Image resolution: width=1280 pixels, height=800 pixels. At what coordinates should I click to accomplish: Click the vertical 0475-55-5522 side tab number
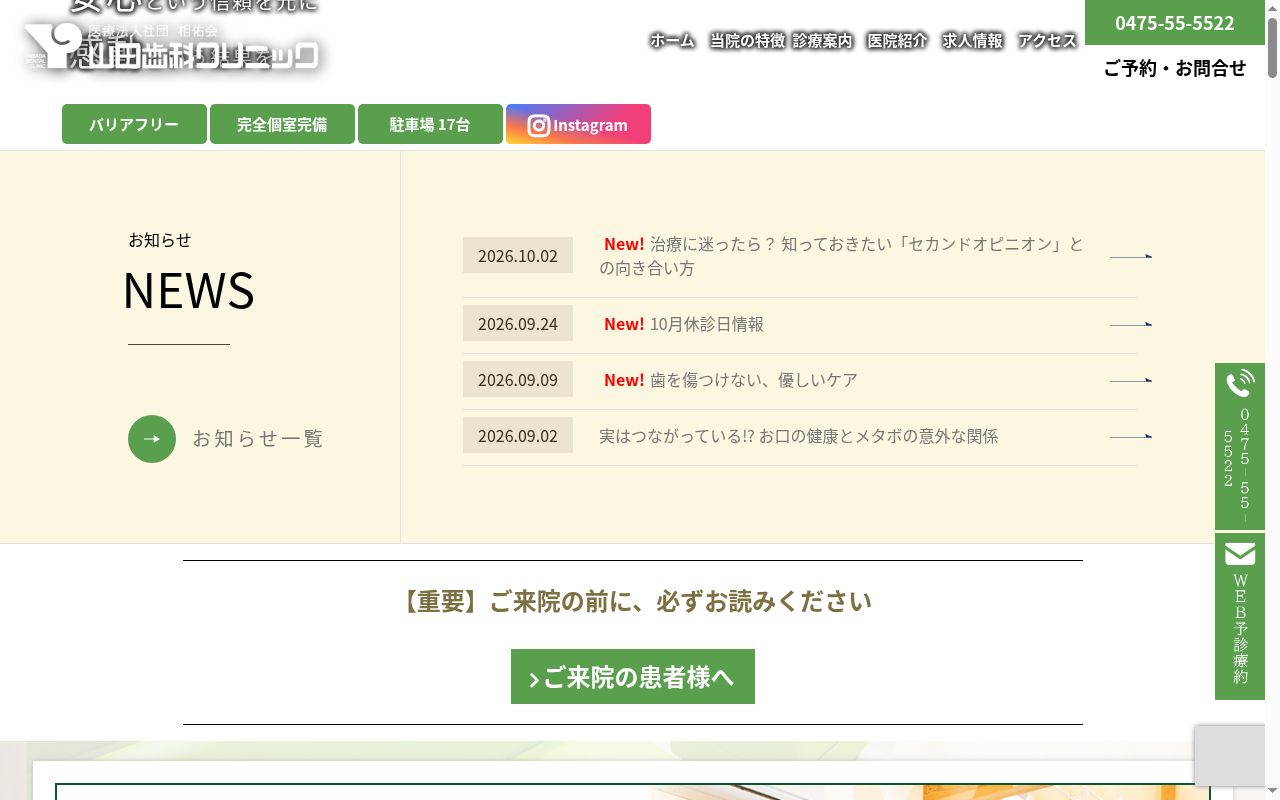(x=1237, y=462)
